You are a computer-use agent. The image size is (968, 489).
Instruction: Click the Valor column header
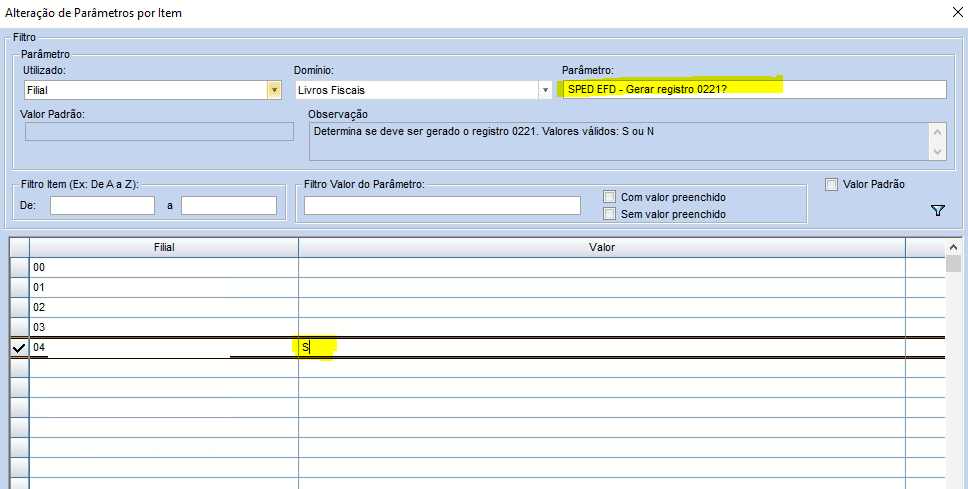(601, 246)
